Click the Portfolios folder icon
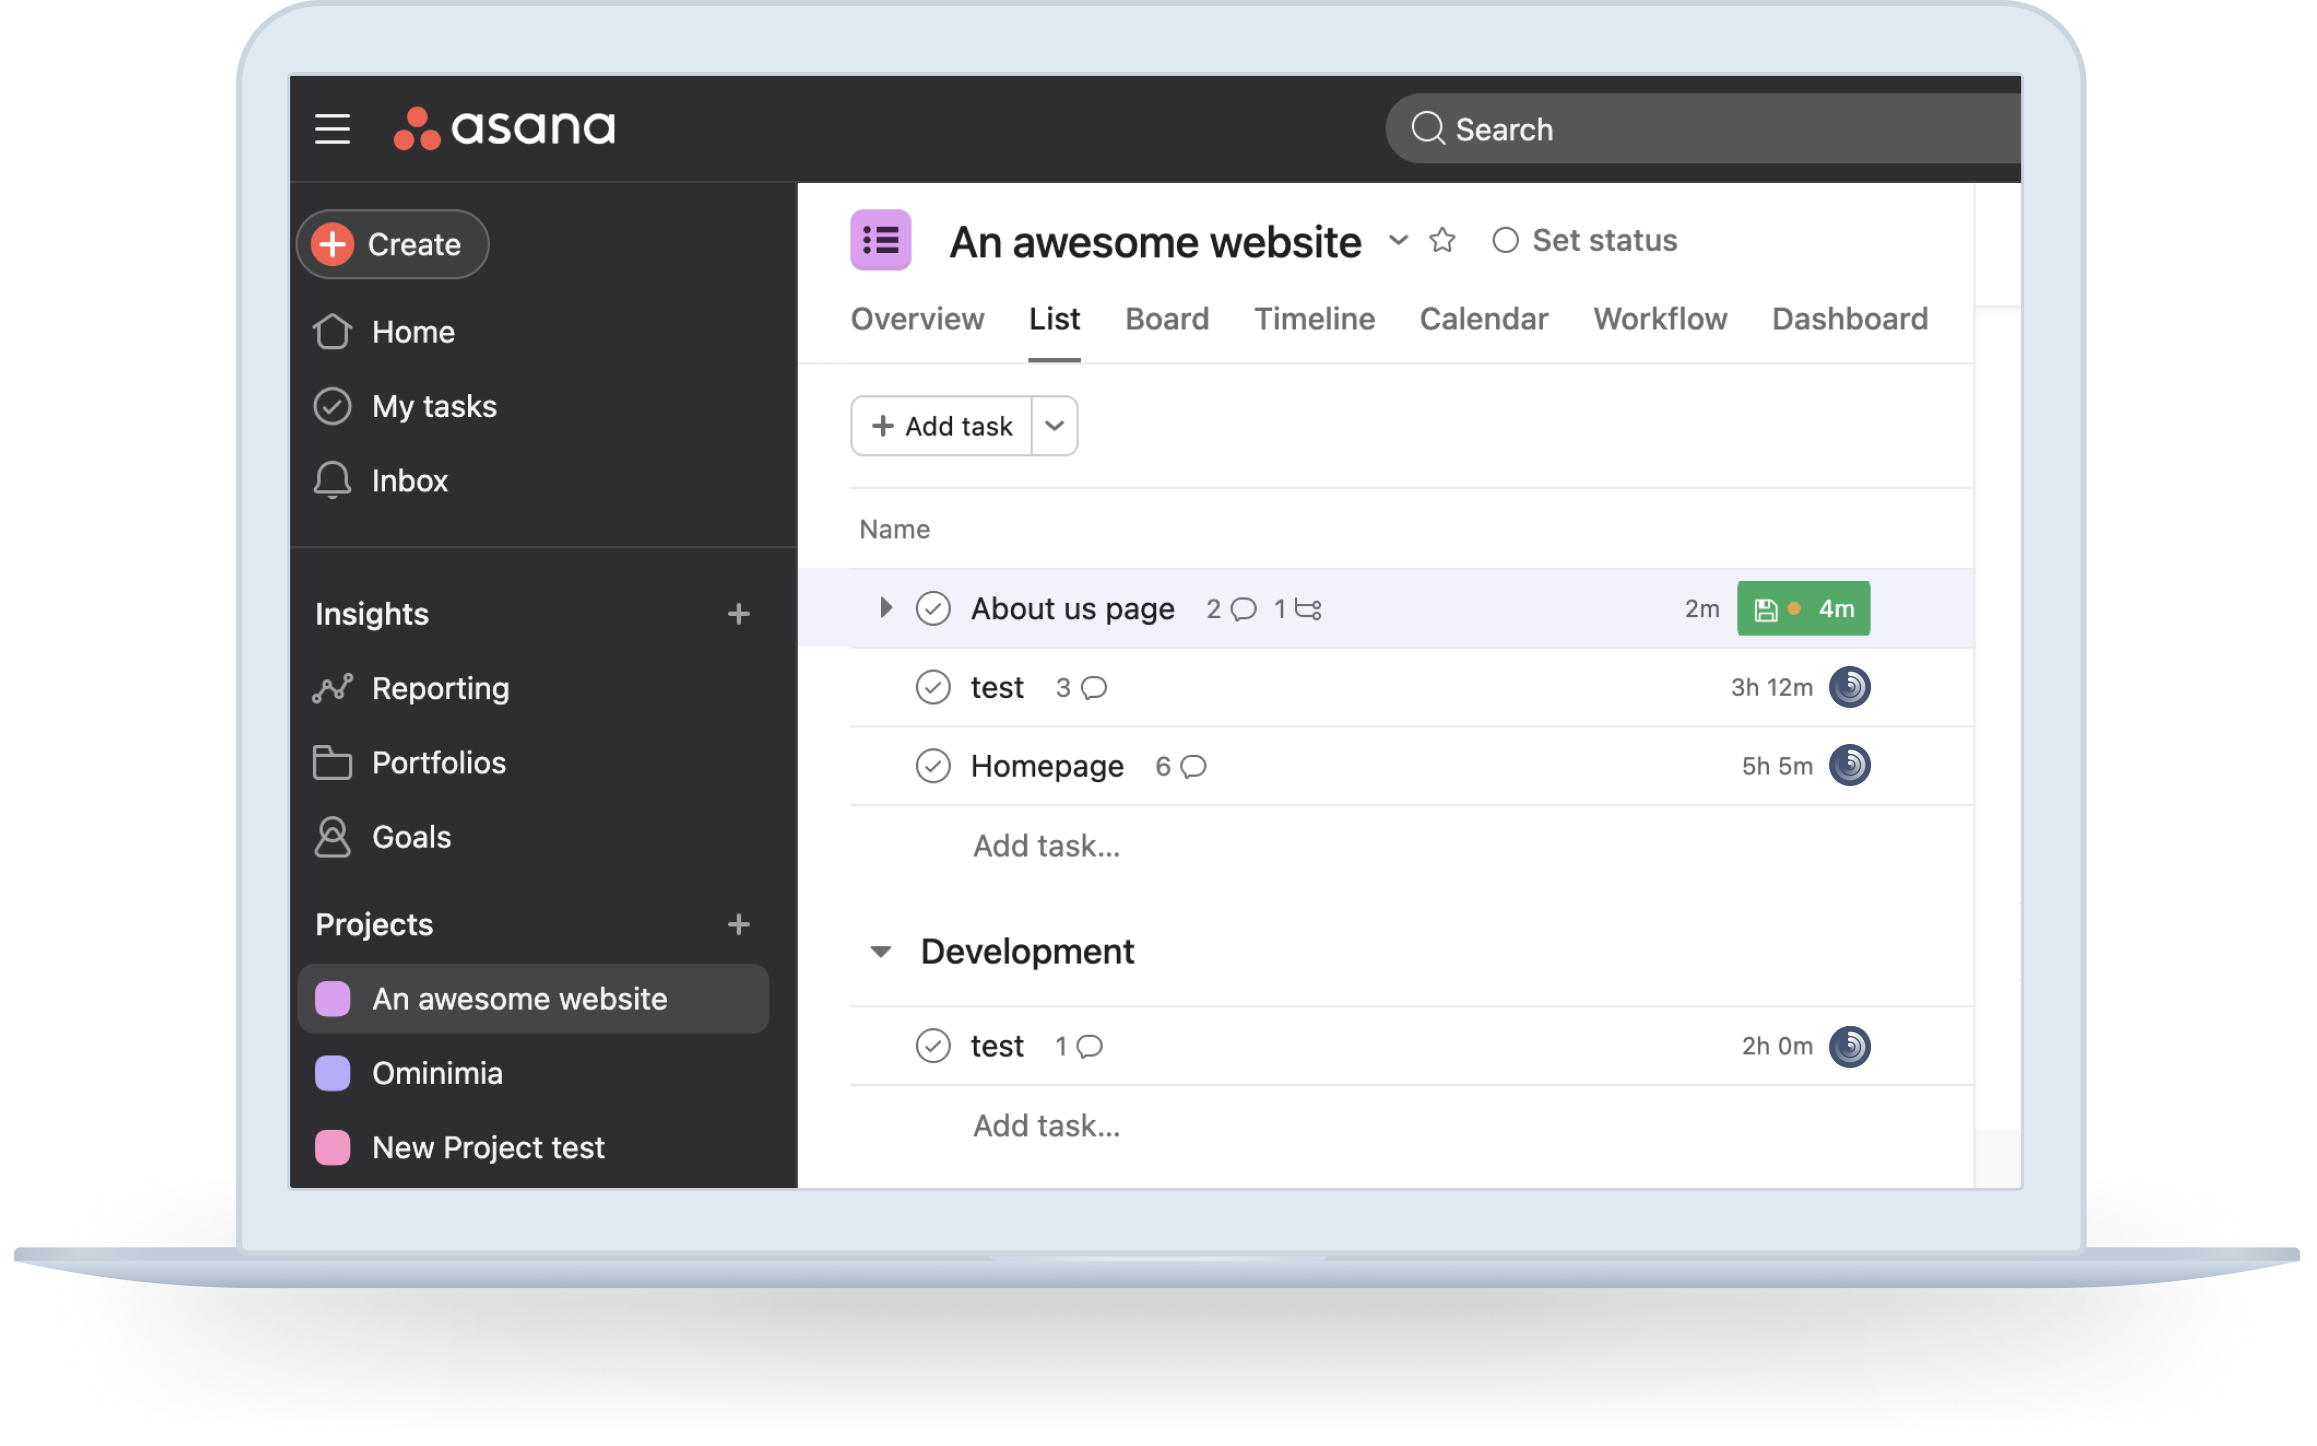Viewport: 2317px width, 1446px height. tap(332, 762)
